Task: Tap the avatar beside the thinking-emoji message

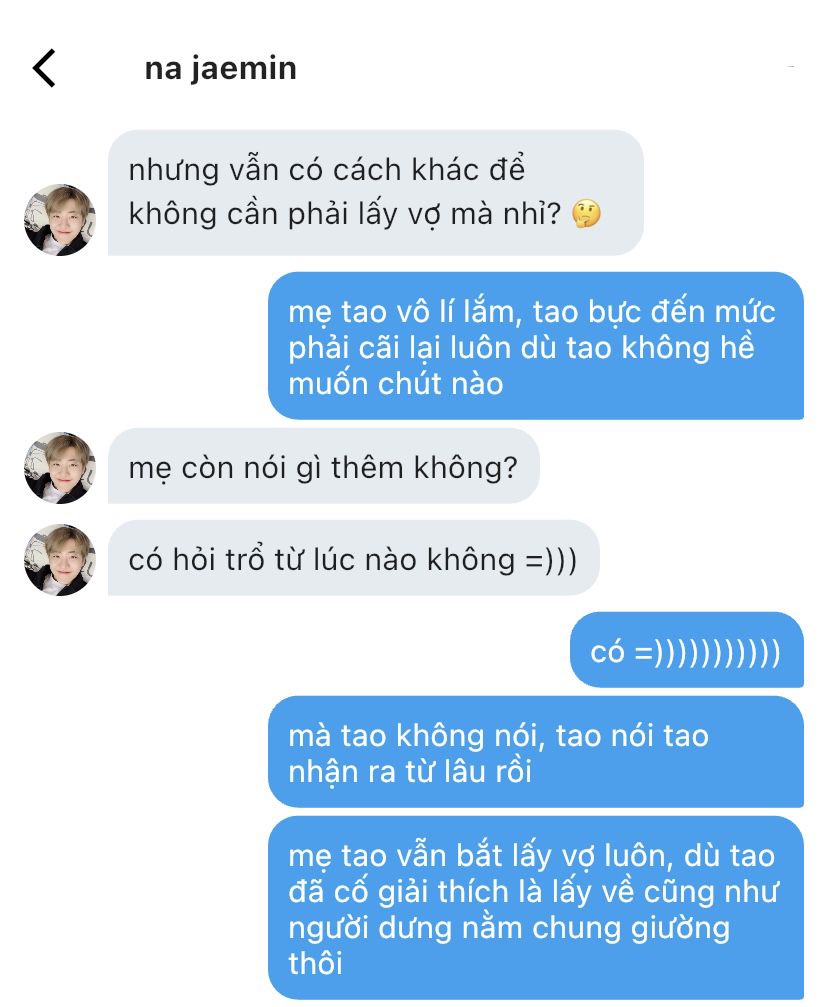Action: point(60,220)
